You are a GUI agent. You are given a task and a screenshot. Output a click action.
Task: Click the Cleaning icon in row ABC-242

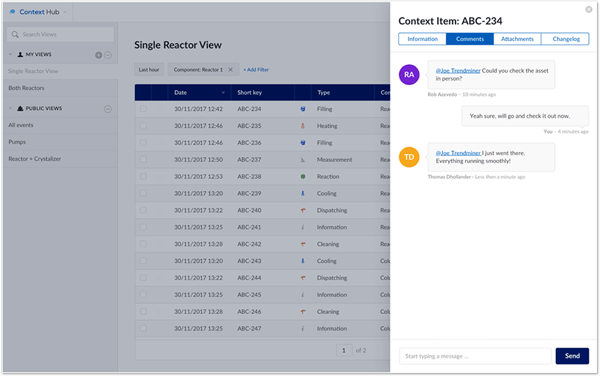[303, 244]
